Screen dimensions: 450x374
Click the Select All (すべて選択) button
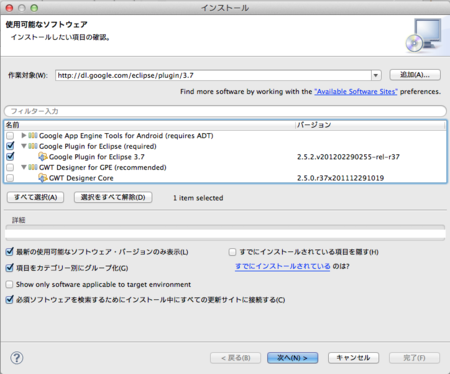click(35, 197)
